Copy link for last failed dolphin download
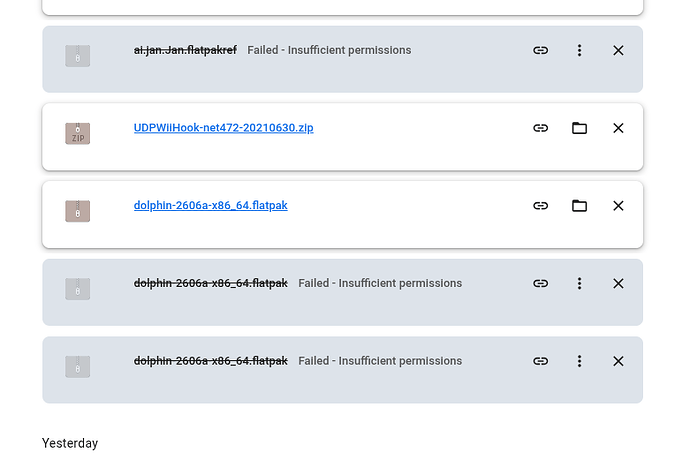This screenshot has height=460, width=690. pyautogui.click(x=540, y=361)
